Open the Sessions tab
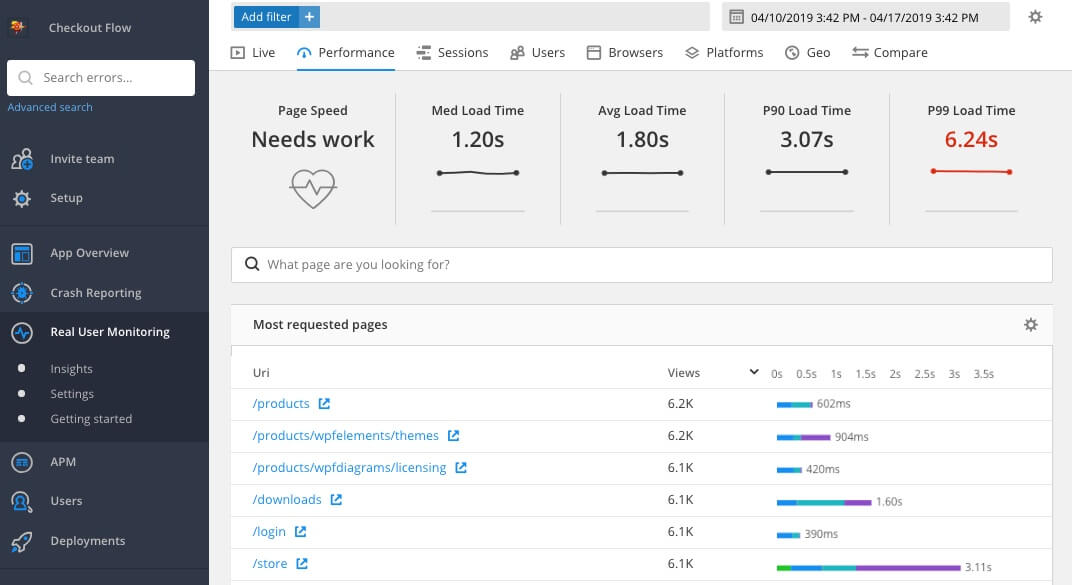 point(453,53)
